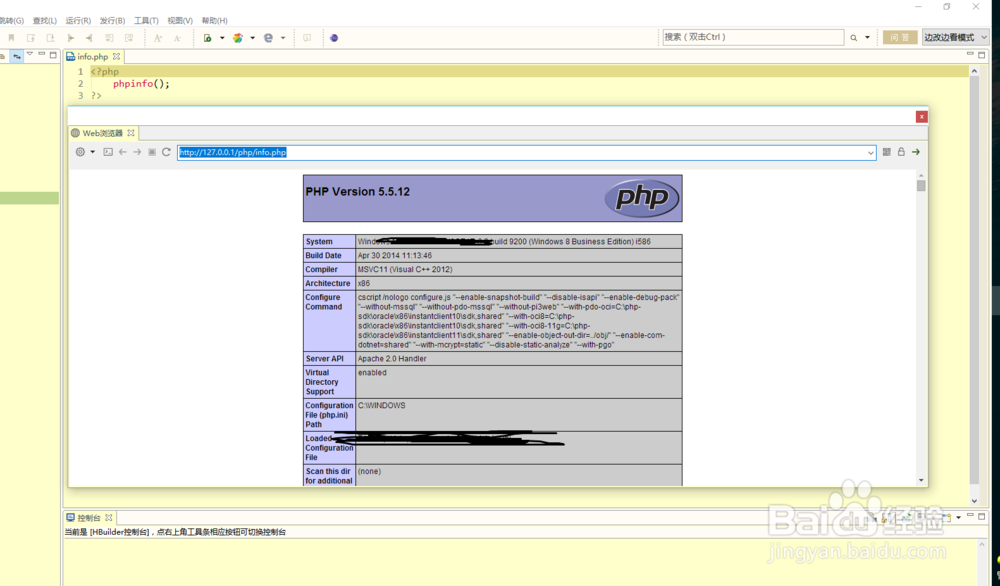1000x586 pixels.
Task: Click the 问答 button
Action: 900,38
